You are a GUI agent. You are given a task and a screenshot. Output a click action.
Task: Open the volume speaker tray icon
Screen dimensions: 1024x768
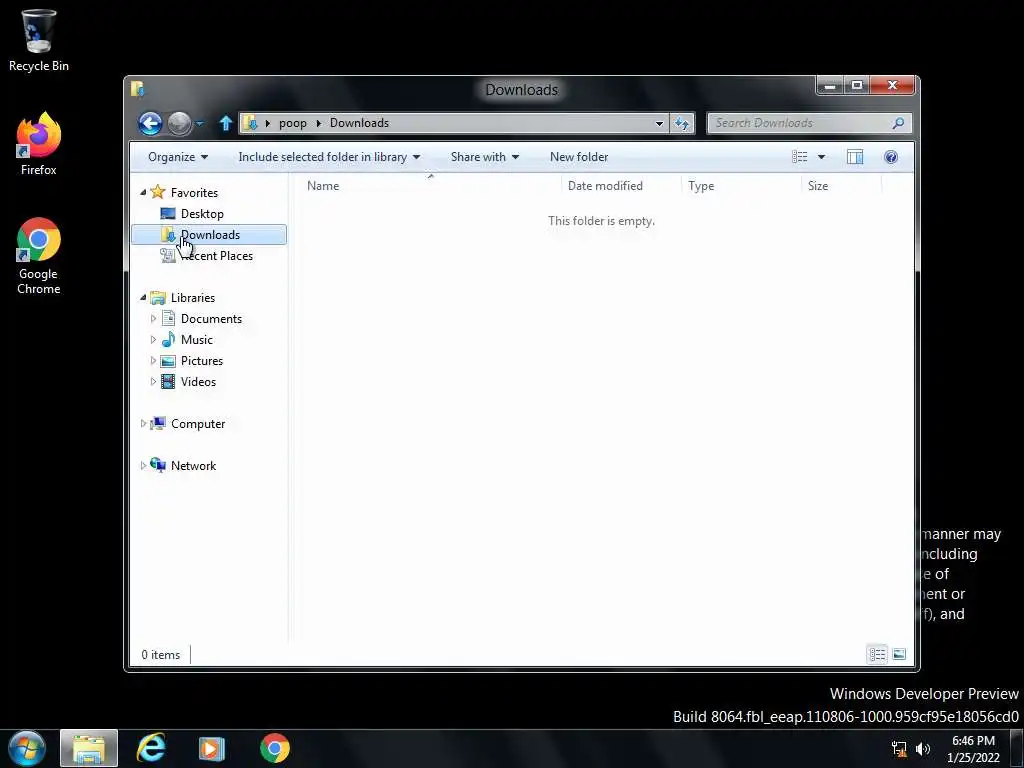pyautogui.click(x=923, y=749)
